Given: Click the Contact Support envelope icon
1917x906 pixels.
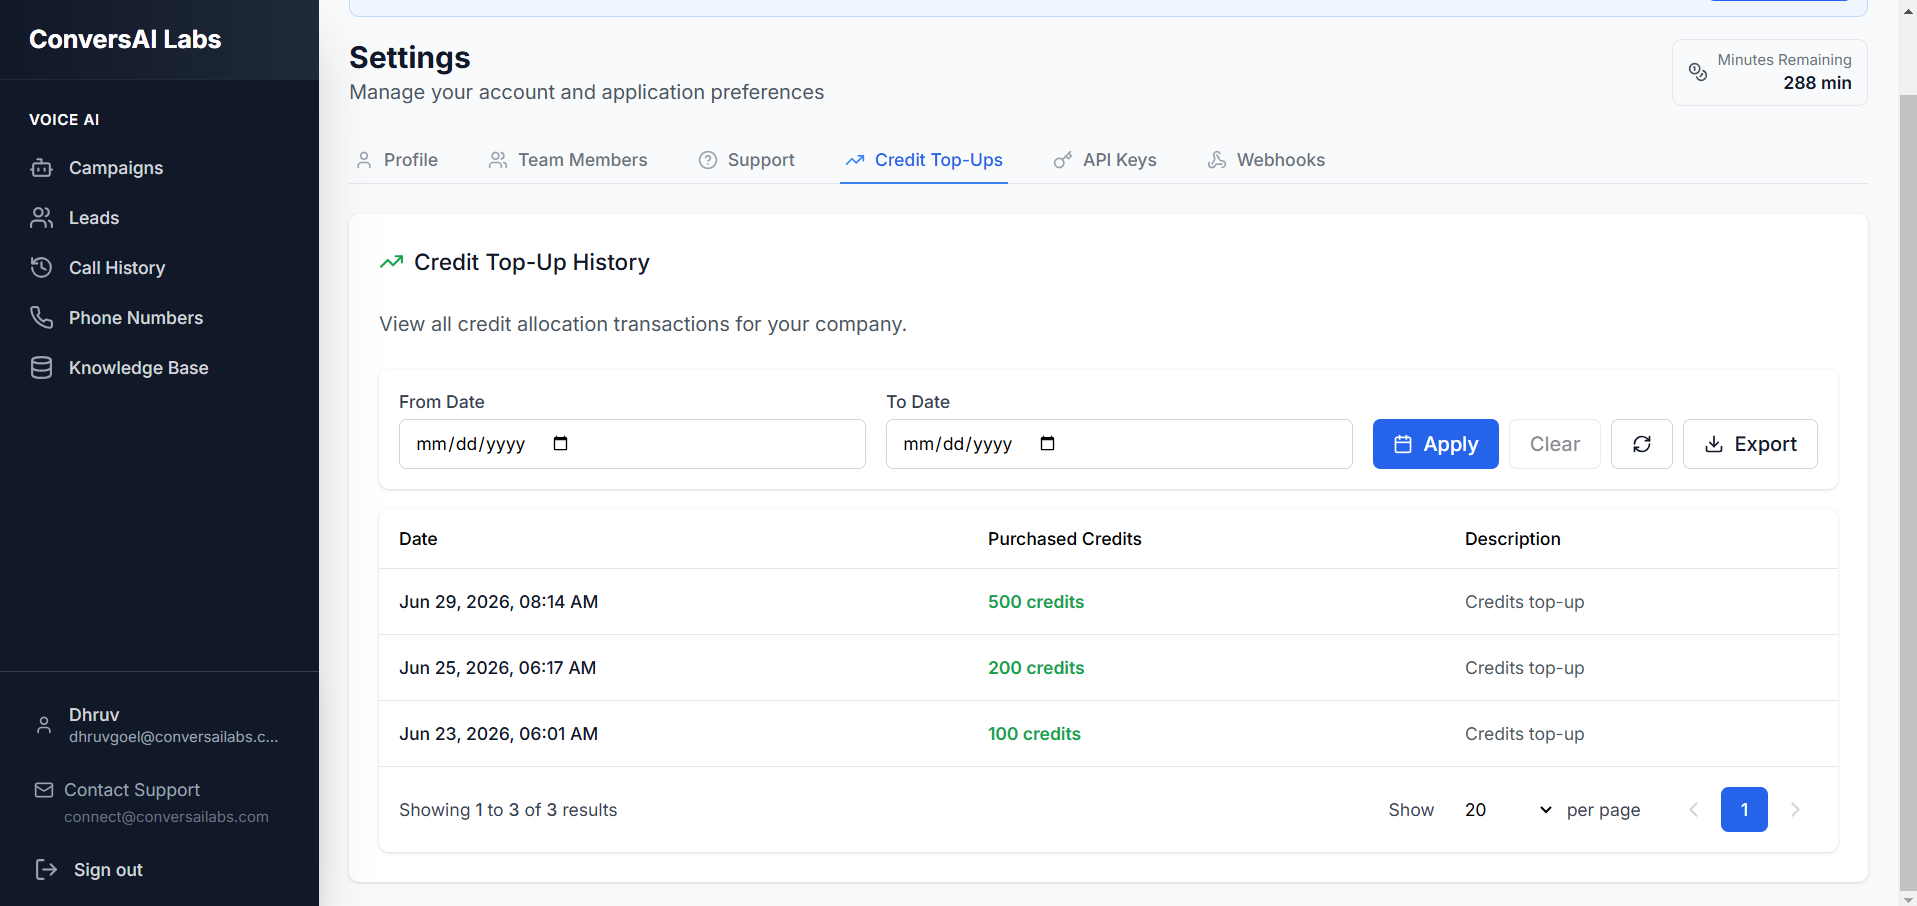Looking at the screenshot, I should 44,790.
